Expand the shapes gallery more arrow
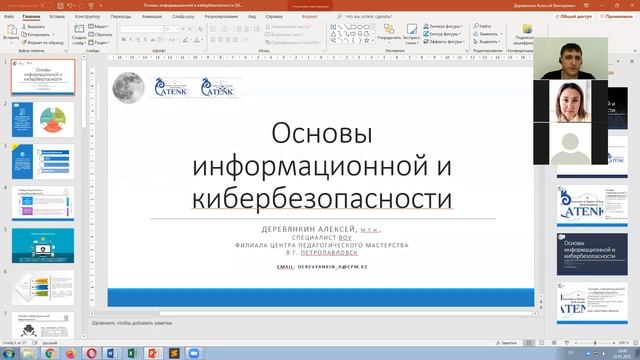The width and height of the screenshot is (640, 360). click(x=373, y=41)
